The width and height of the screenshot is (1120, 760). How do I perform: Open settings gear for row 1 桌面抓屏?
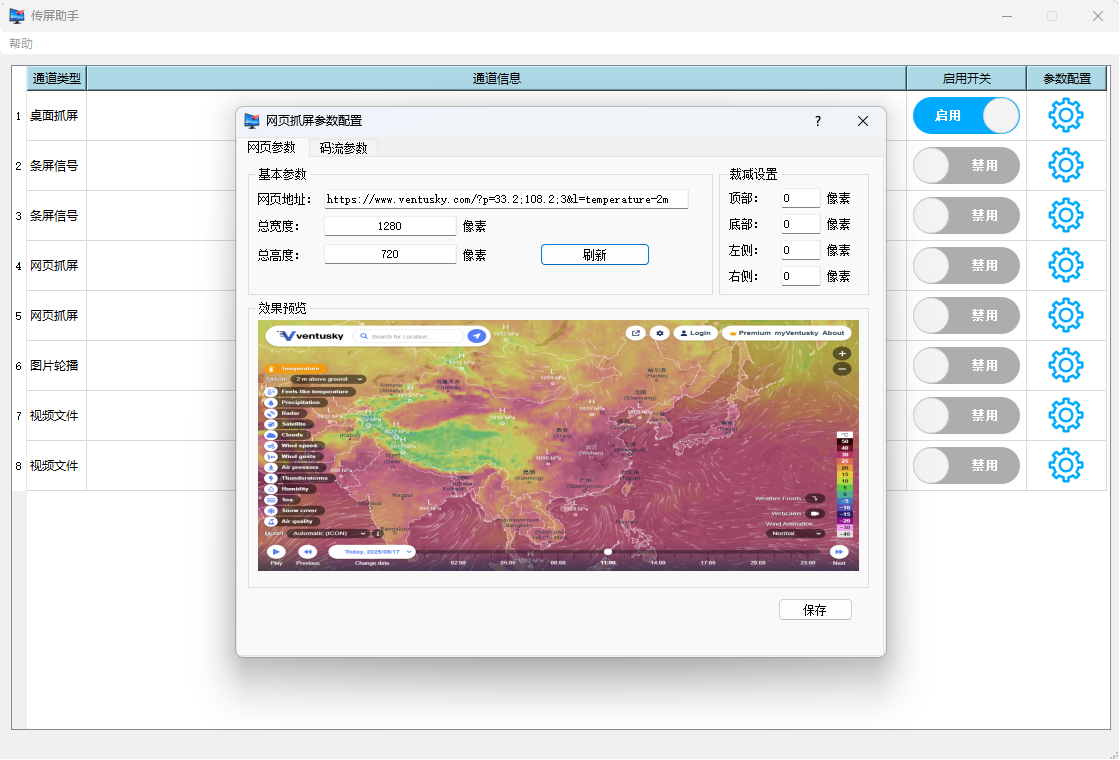(x=1066, y=116)
